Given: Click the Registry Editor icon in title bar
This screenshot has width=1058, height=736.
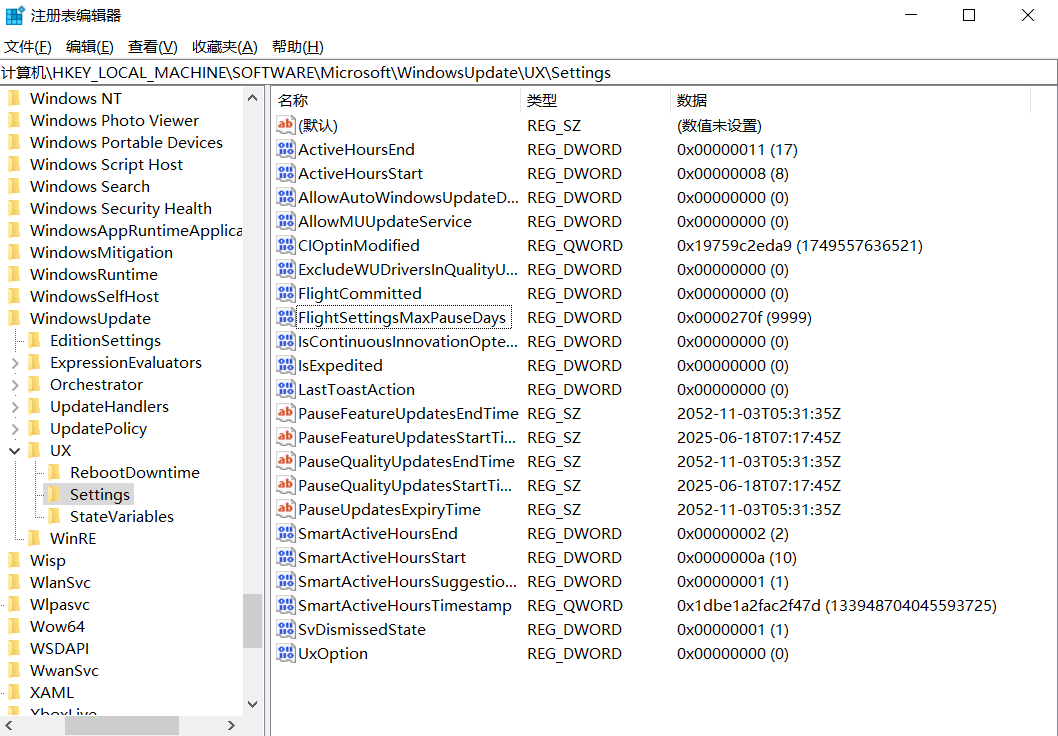Looking at the screenshot, I should pos(15,15).
